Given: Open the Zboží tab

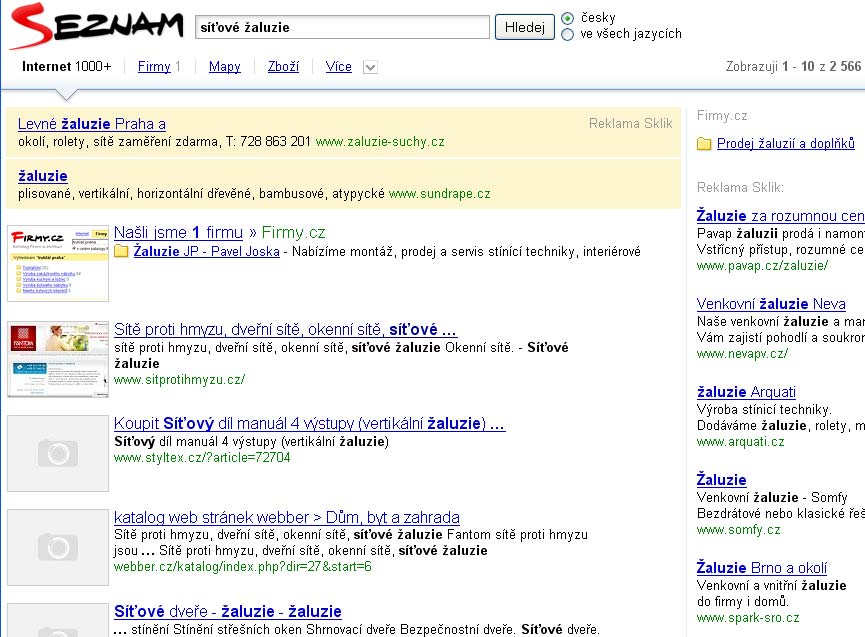Looking at the screenshot, I should (x=283, y=67).
